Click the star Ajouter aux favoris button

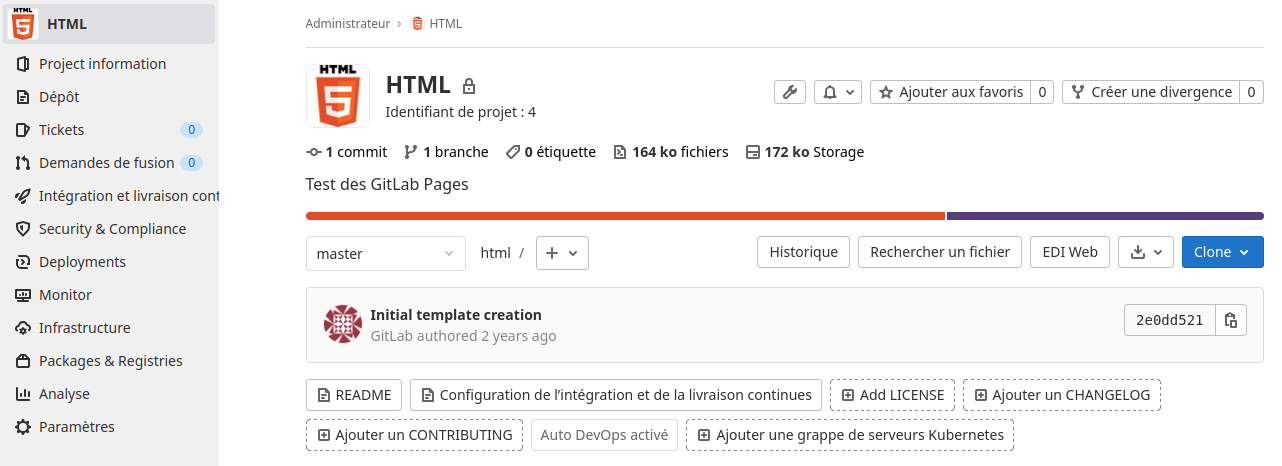950,92
